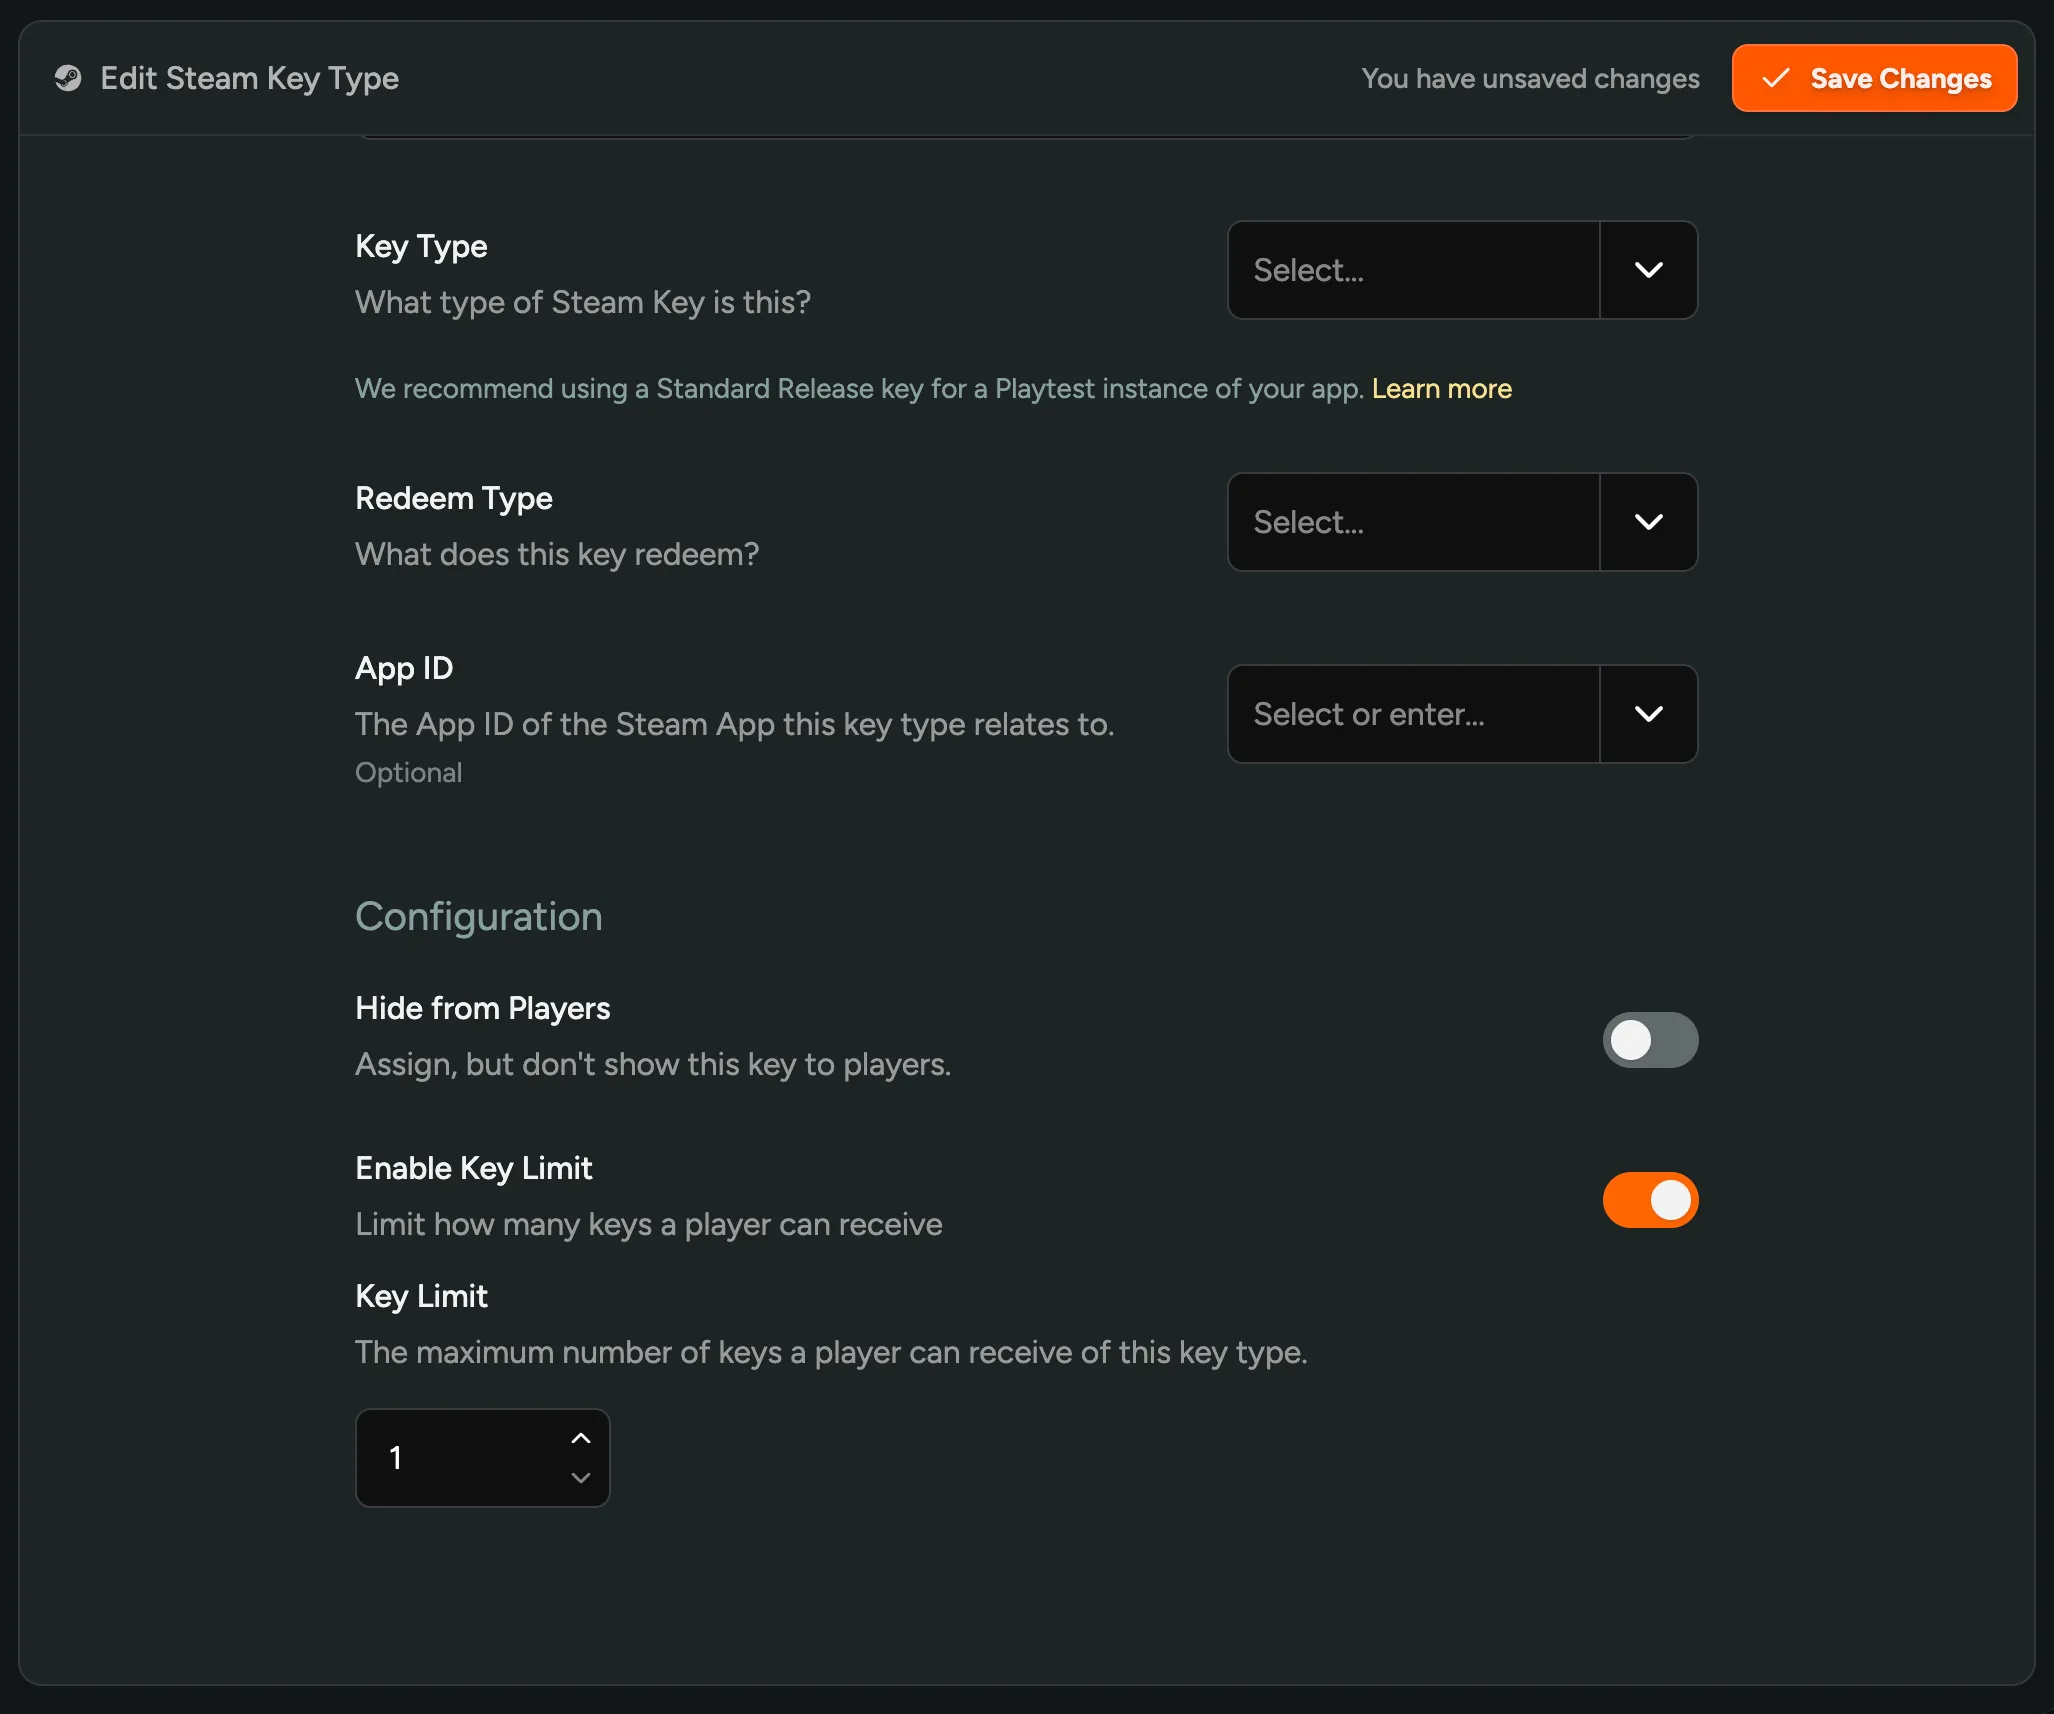Expand the Redeem Type dropdown chevron
The width and height of the screenshot is (2054, 1714).
click(x=1648, y=522)
